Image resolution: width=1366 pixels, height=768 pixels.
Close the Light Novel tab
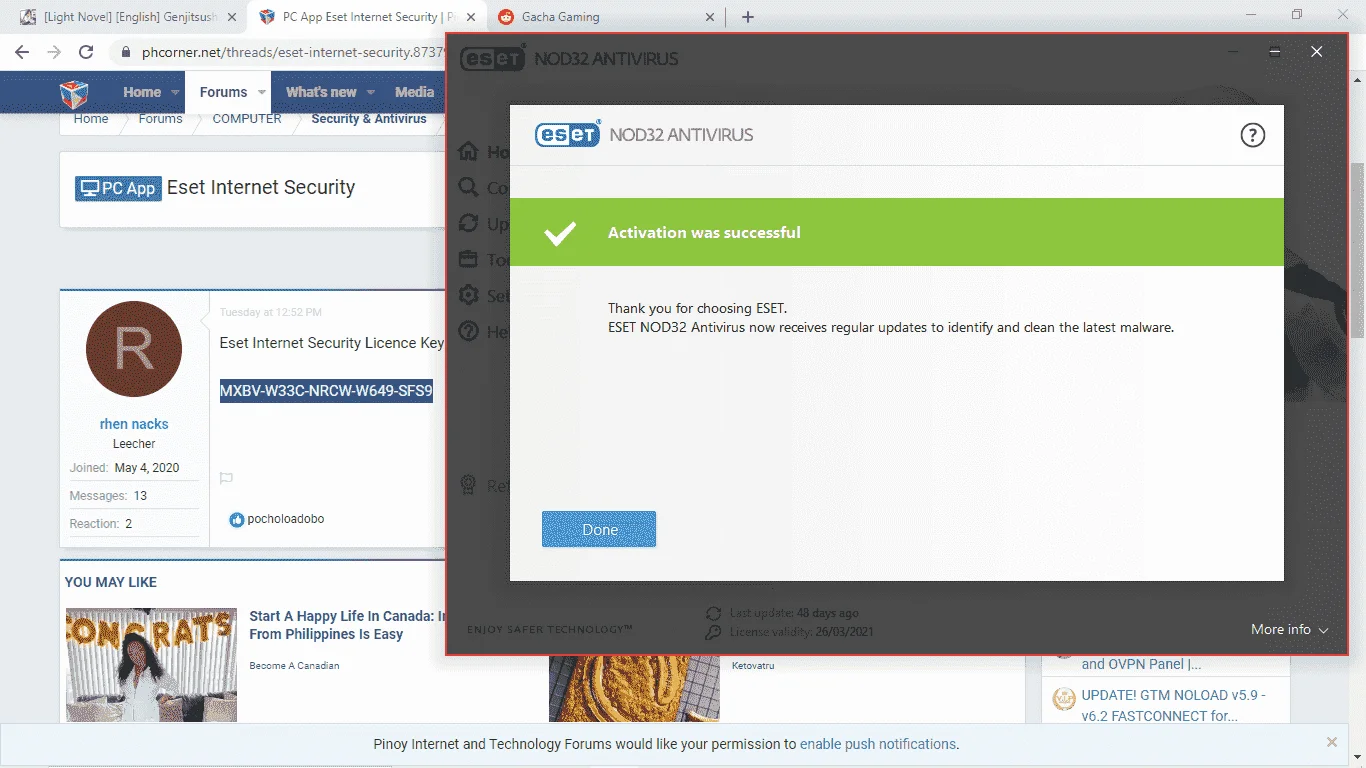232,17
